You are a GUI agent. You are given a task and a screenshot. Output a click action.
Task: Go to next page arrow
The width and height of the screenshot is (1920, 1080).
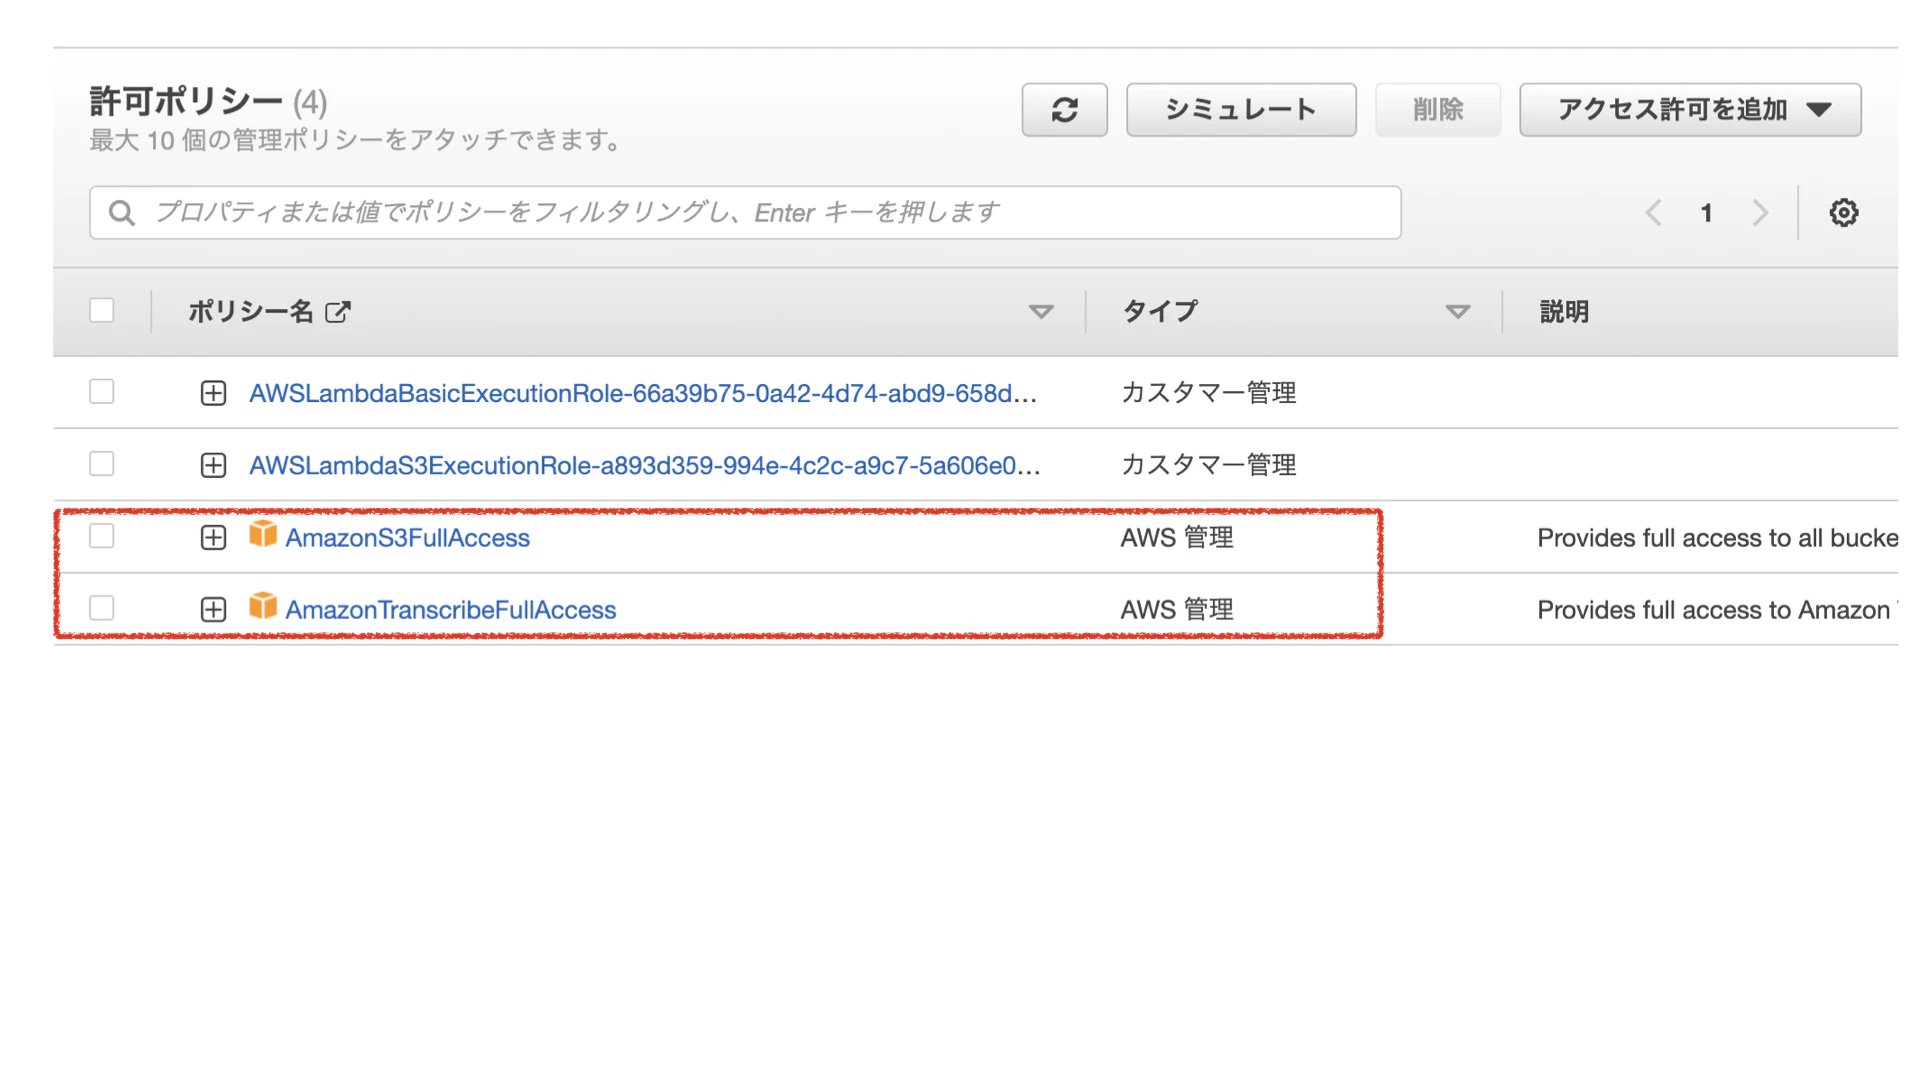pyautogui.click(x=1760, y=213)
